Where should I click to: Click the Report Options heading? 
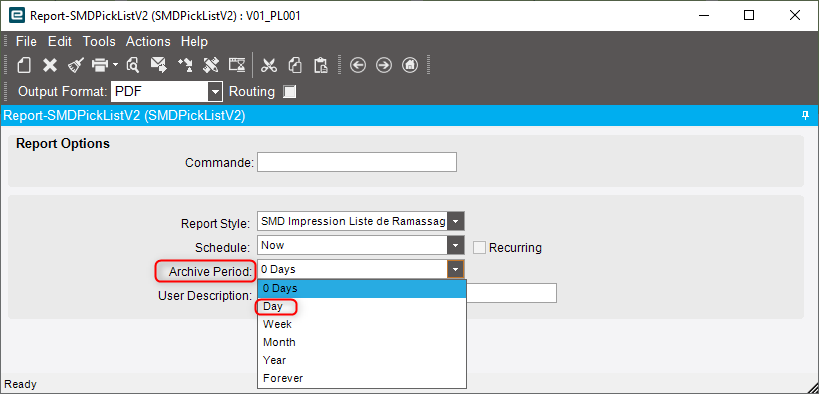(x=63, y=144)
